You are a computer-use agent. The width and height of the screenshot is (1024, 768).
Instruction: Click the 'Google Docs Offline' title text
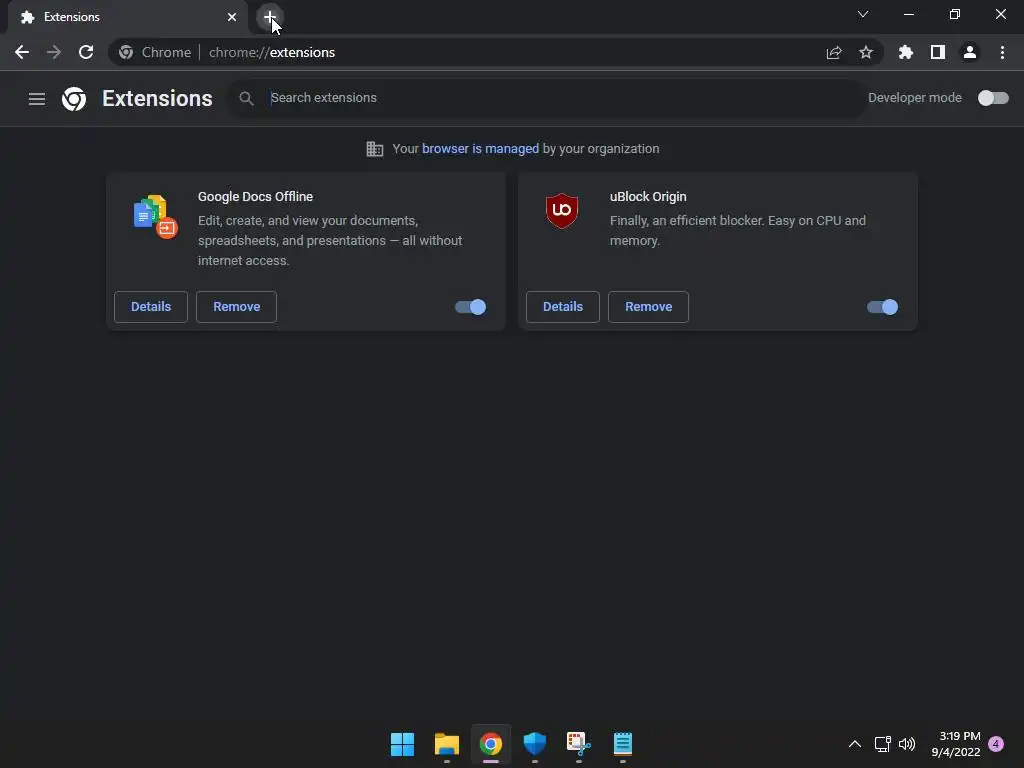click(x=255, y=197)
